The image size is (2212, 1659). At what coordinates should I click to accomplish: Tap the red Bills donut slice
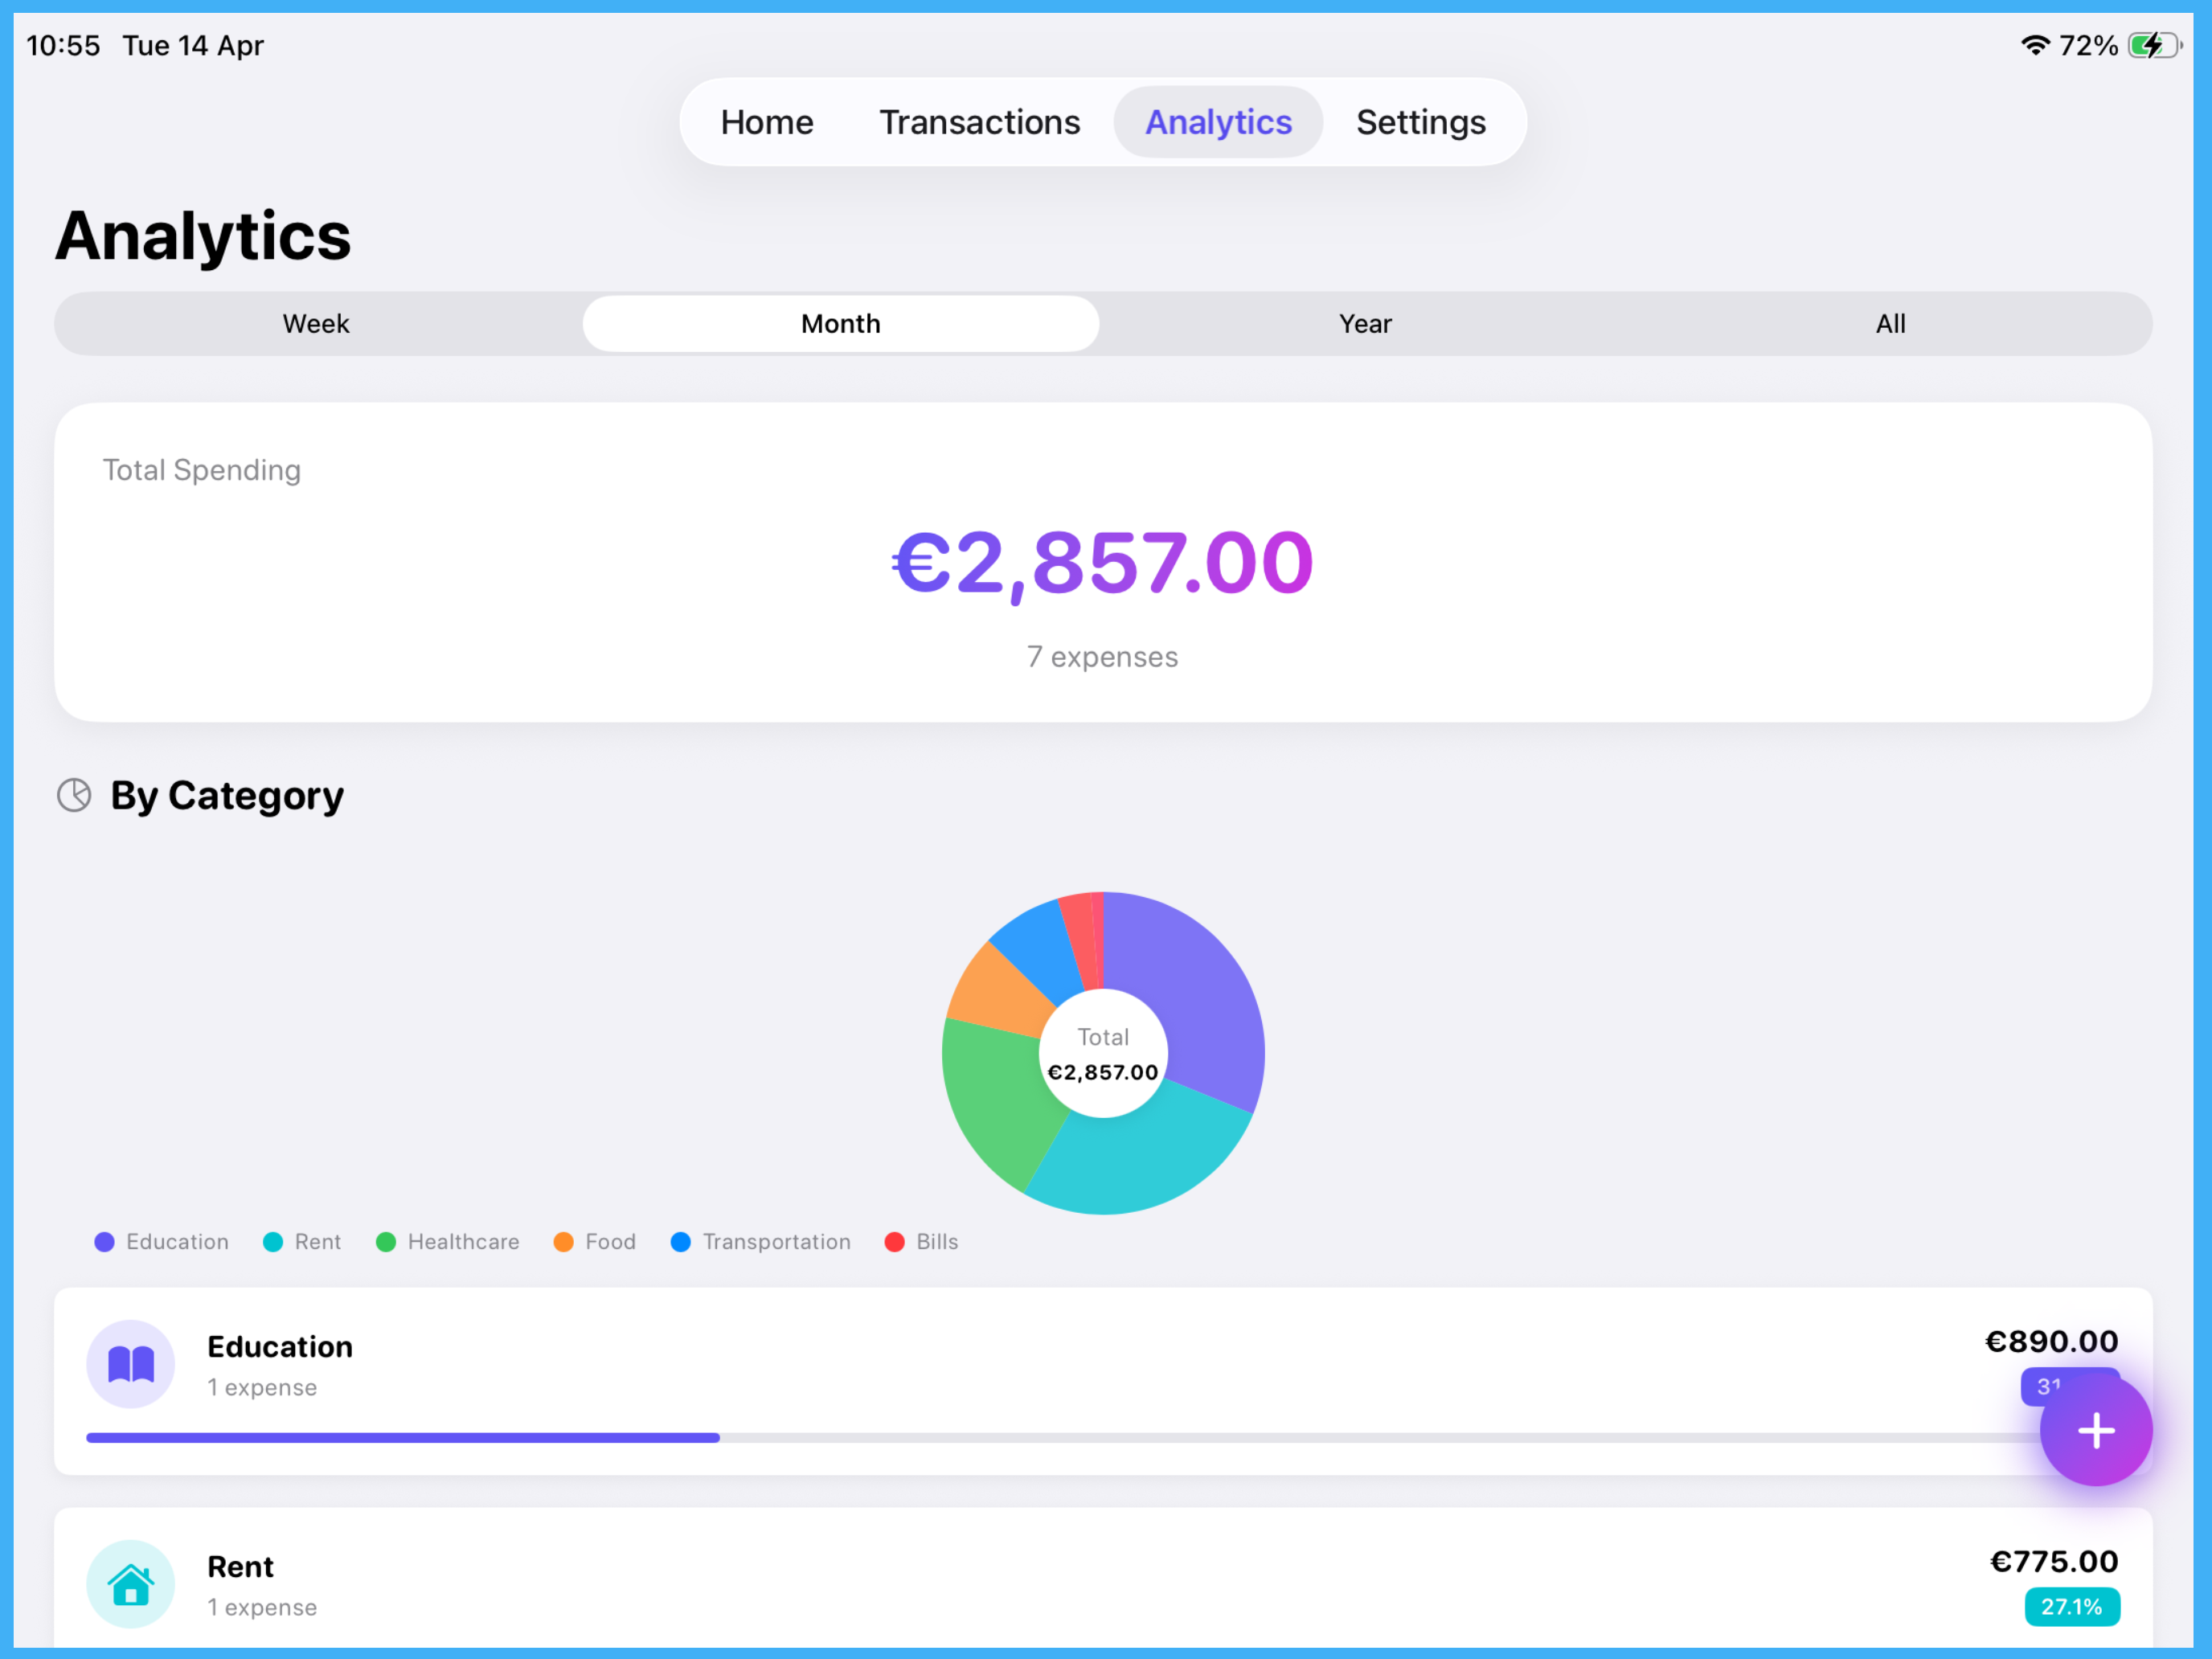(x=1083, y=940)
